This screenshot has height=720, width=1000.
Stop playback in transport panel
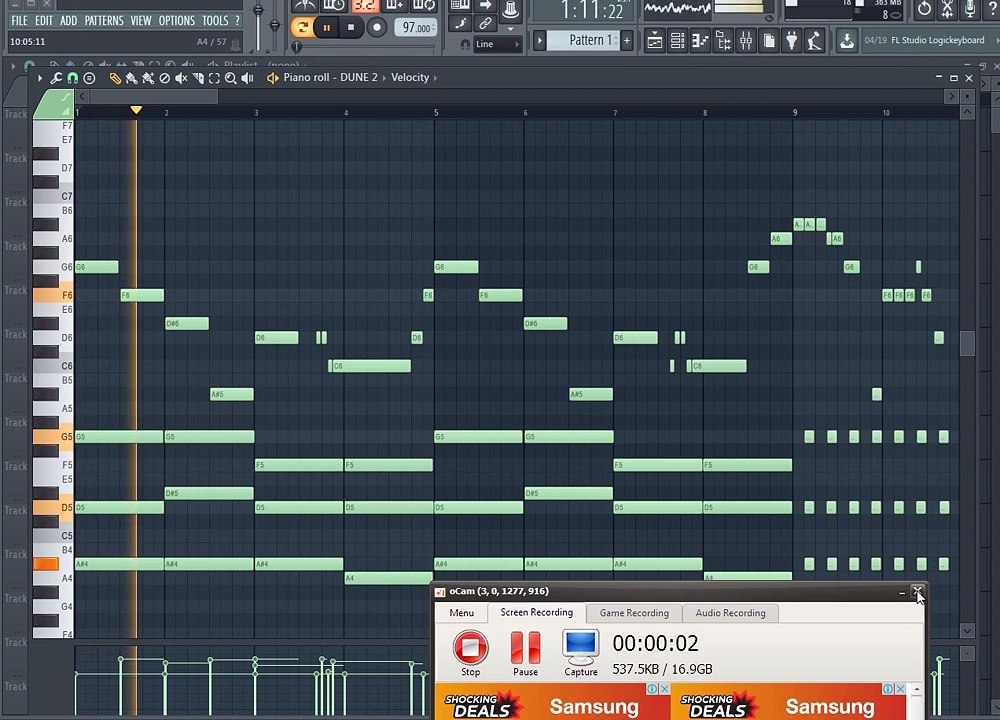[351, 27]
